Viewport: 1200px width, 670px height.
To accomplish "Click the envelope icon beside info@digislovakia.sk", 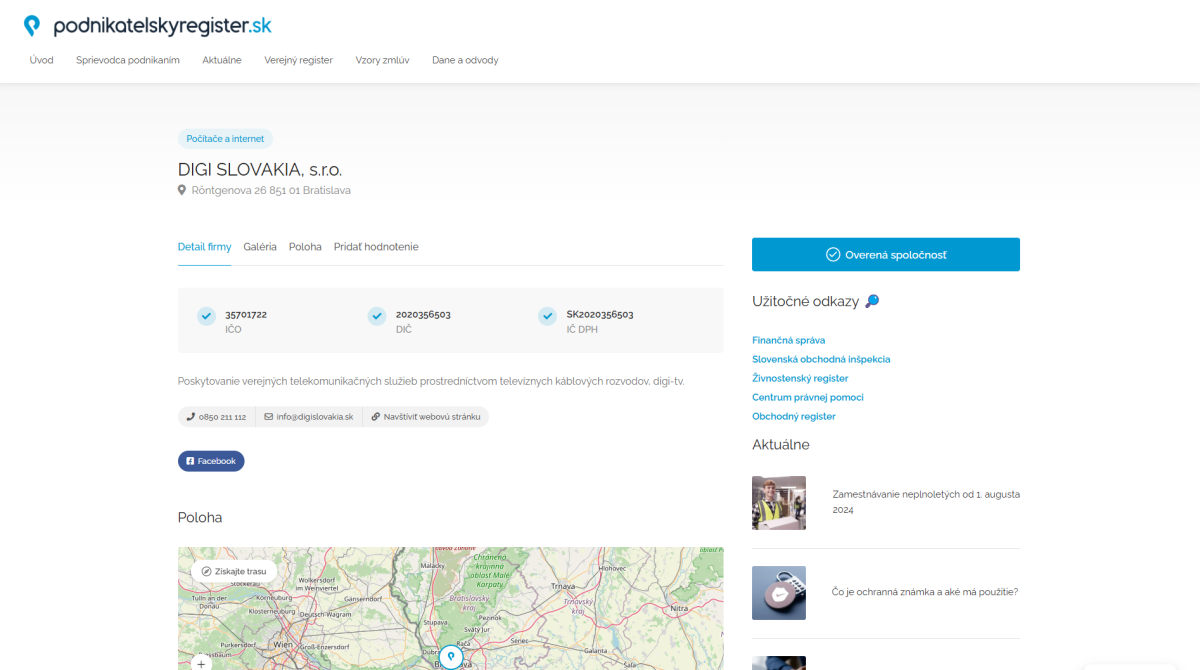I will 269,417.
